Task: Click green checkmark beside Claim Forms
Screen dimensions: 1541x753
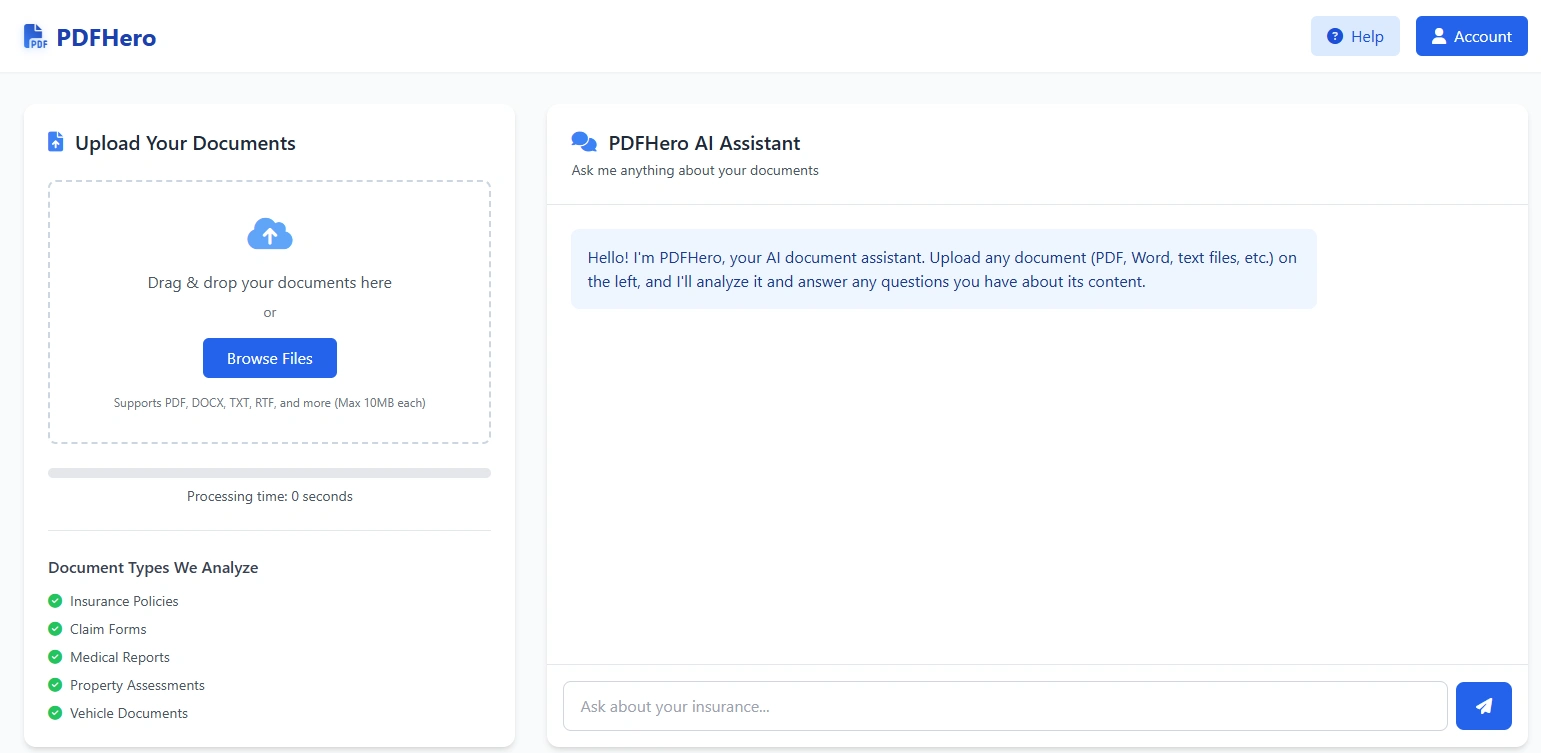Action: click(55, 629)
